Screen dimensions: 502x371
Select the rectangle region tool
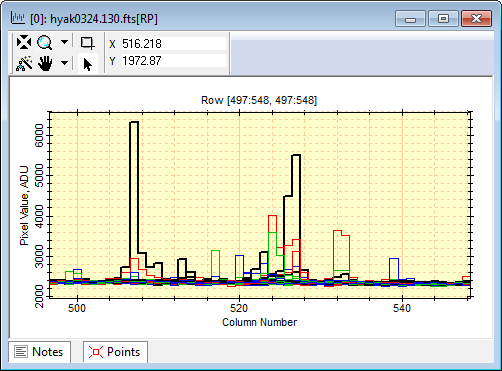(x=87, y=43)
